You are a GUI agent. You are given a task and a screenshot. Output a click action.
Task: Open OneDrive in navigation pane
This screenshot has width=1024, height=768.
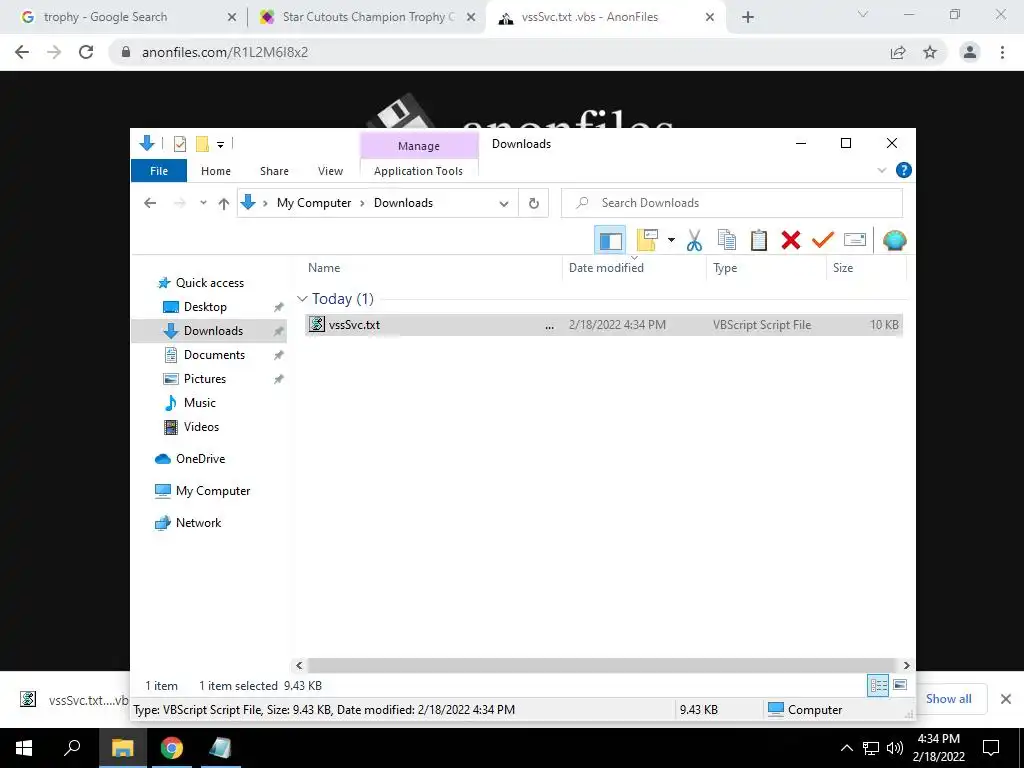click(x=200, y=459)
